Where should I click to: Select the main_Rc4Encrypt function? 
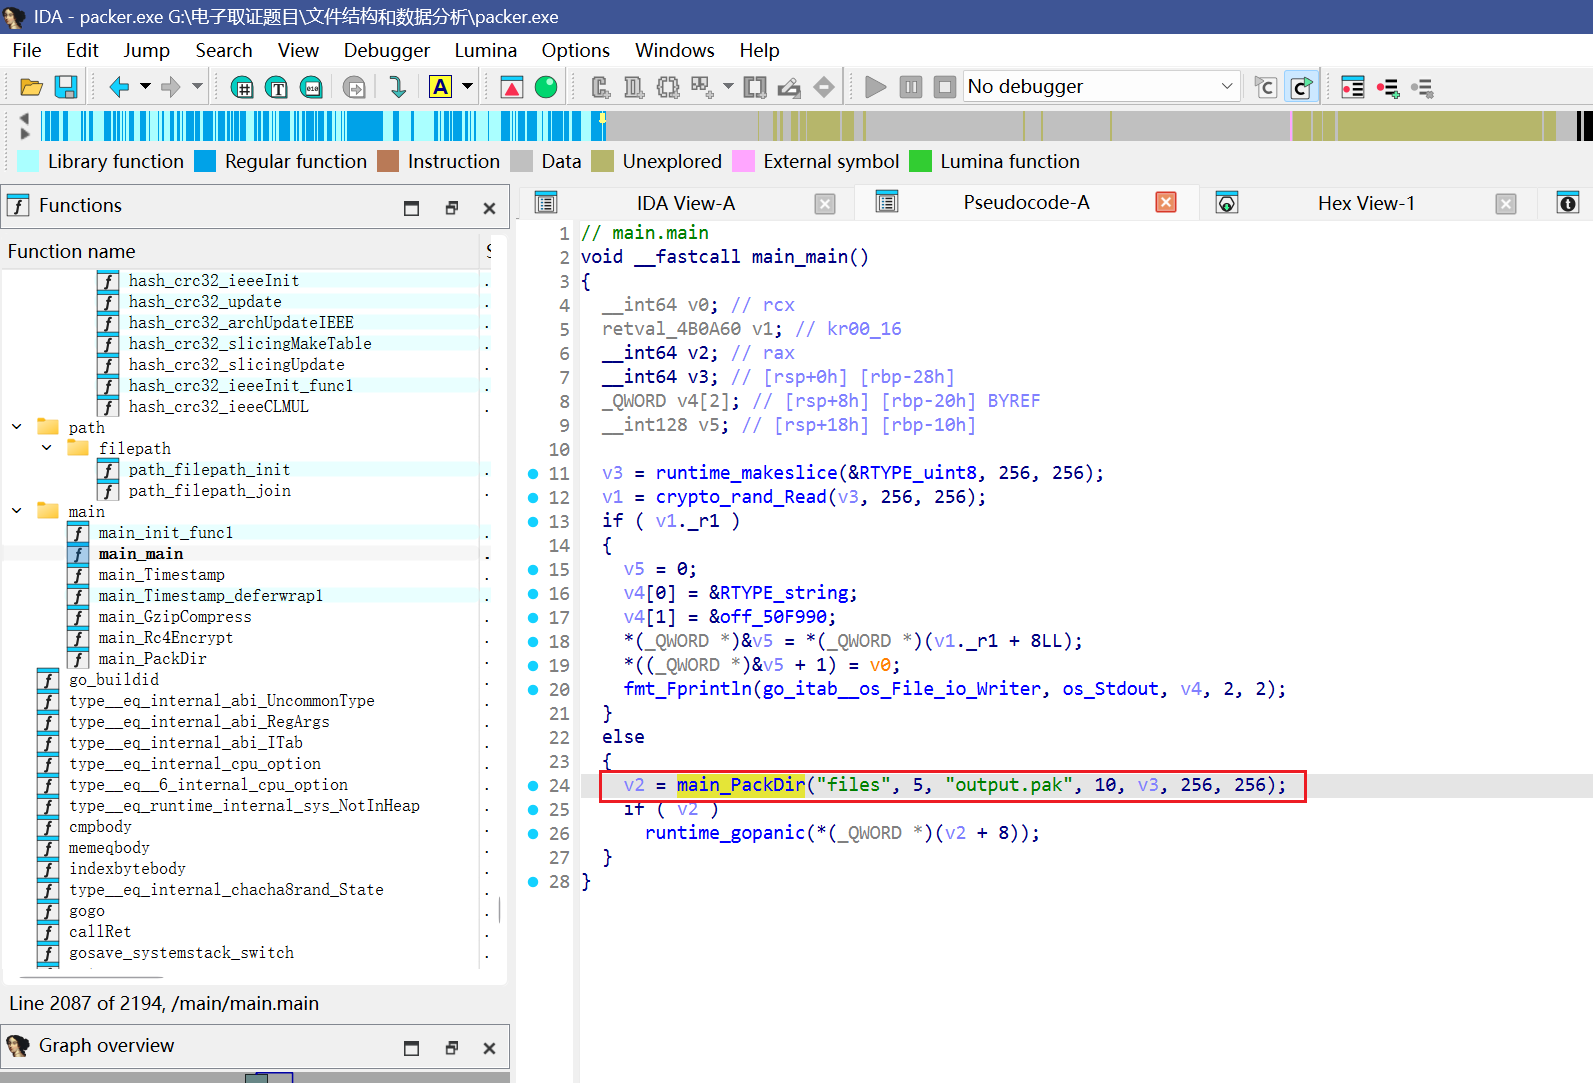tap(165, 638)
